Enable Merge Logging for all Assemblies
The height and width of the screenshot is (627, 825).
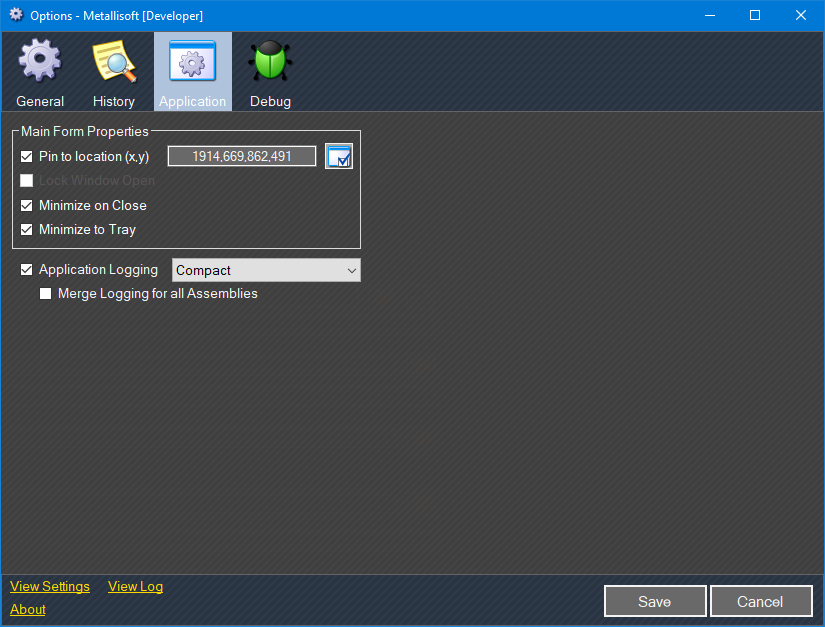(x=46, y=294)
